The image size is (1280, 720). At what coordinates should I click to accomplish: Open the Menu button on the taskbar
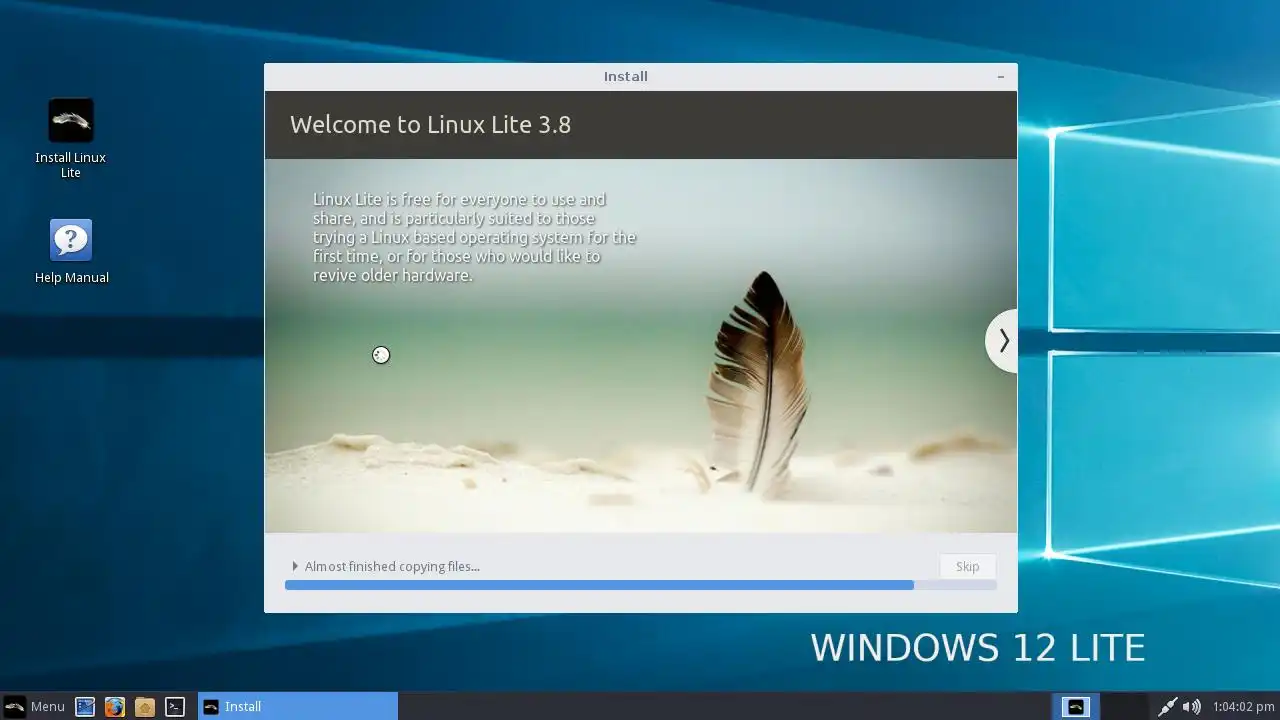tap(34, 706)
